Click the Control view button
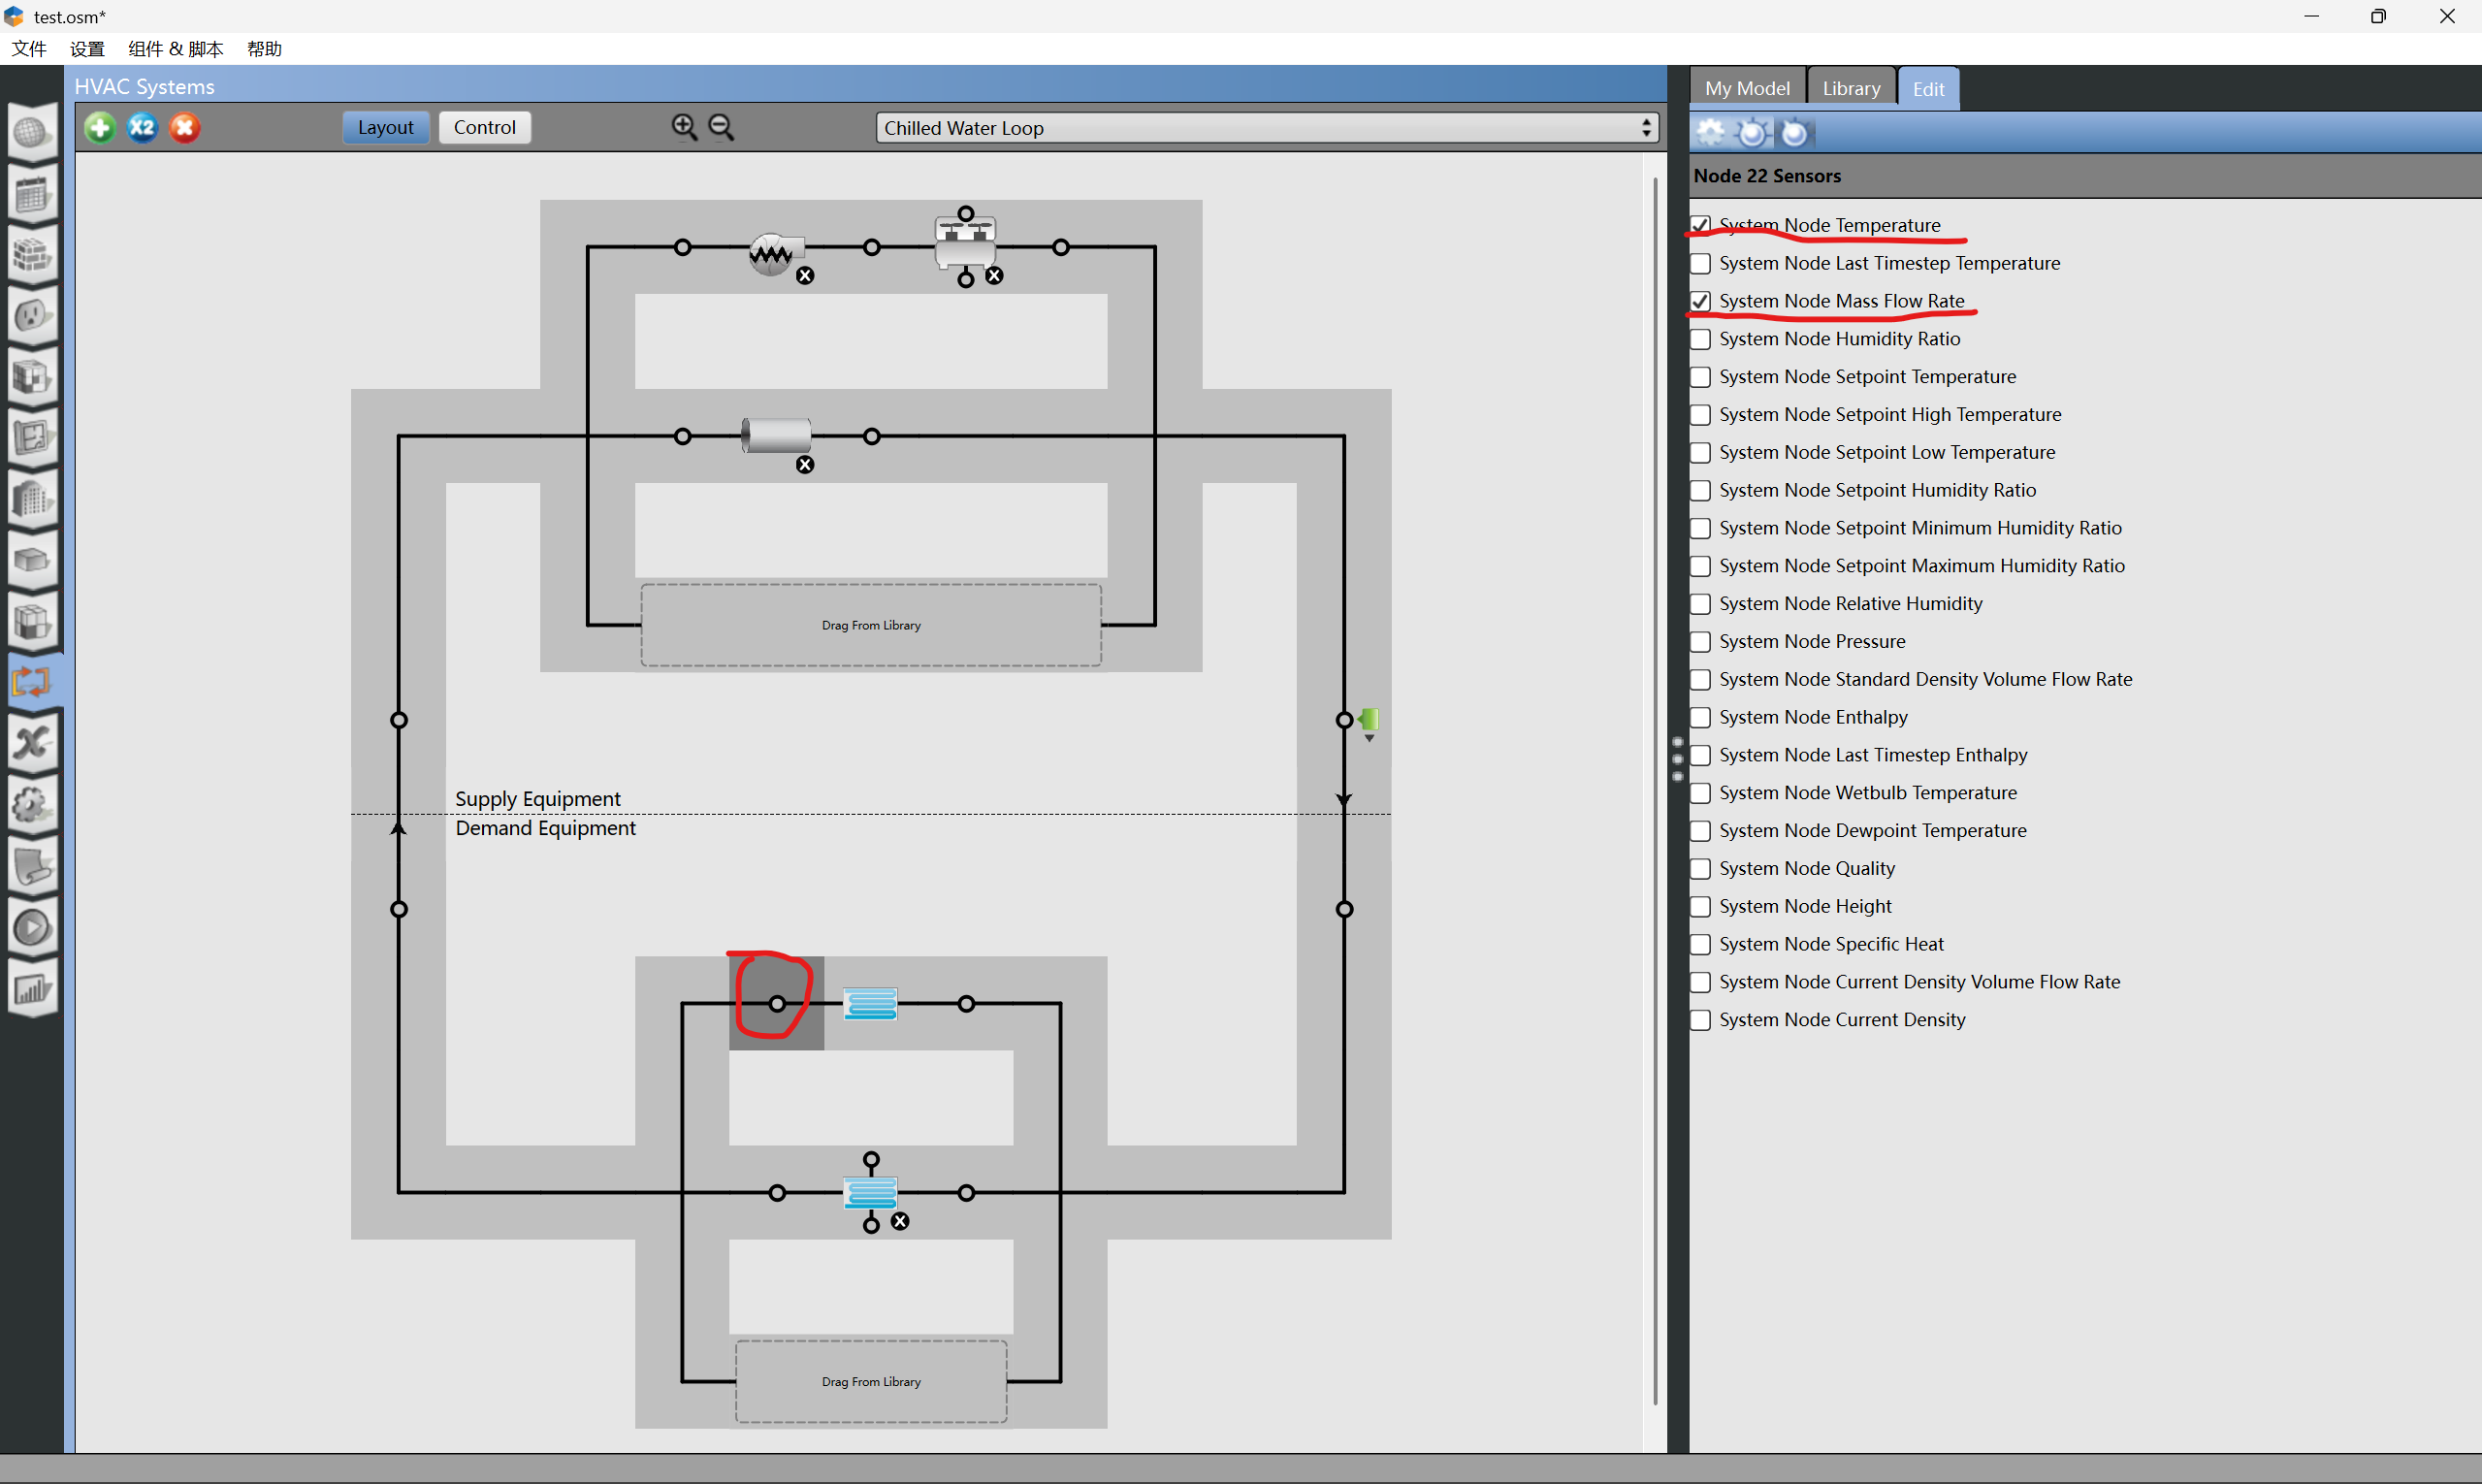The height and width of the screenshot is (1484, 2482). (x=485, y=127)
